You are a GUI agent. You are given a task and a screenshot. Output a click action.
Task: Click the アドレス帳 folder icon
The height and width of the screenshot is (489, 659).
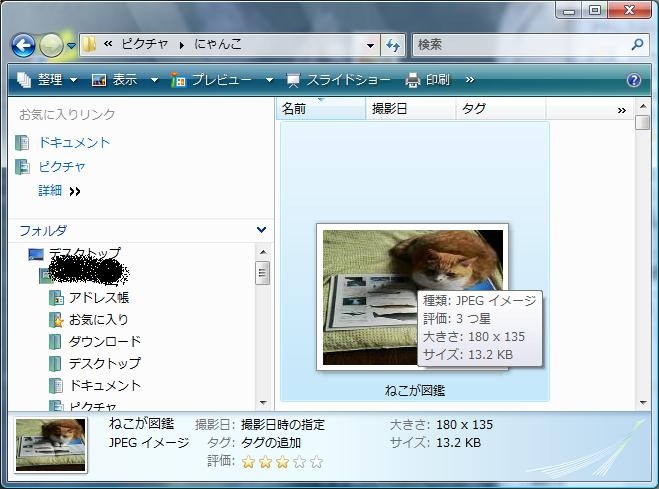click(x=56, y=298)
